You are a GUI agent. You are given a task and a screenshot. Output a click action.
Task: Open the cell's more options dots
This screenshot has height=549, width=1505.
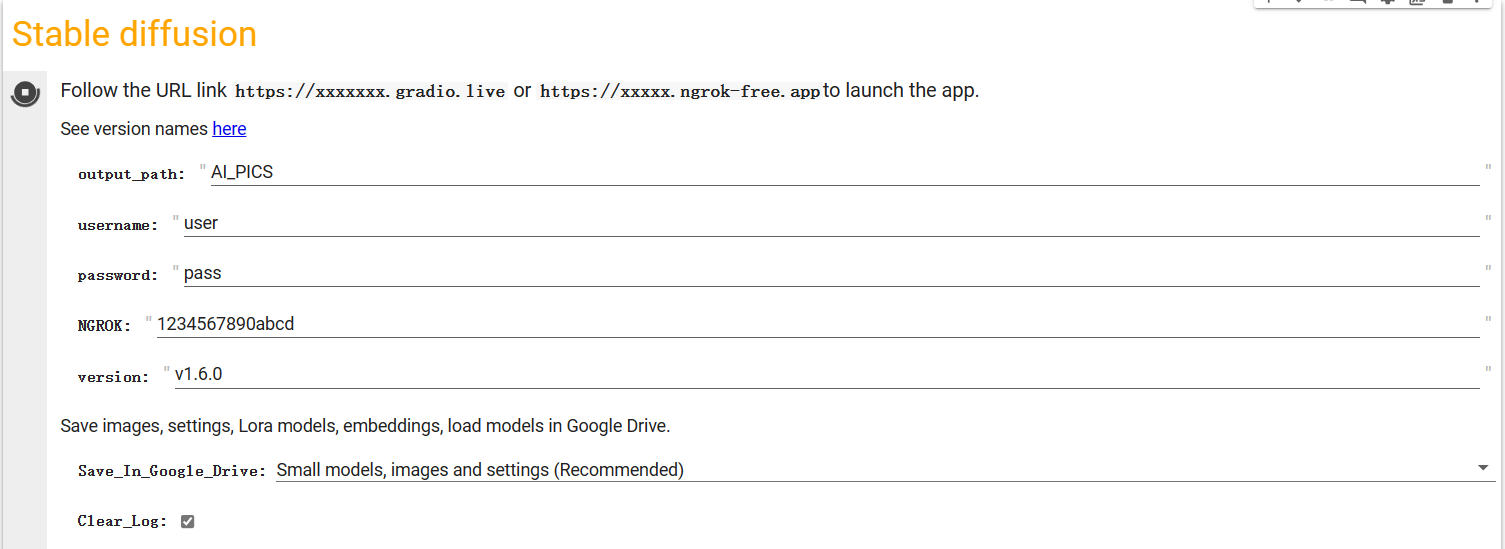1477,1
